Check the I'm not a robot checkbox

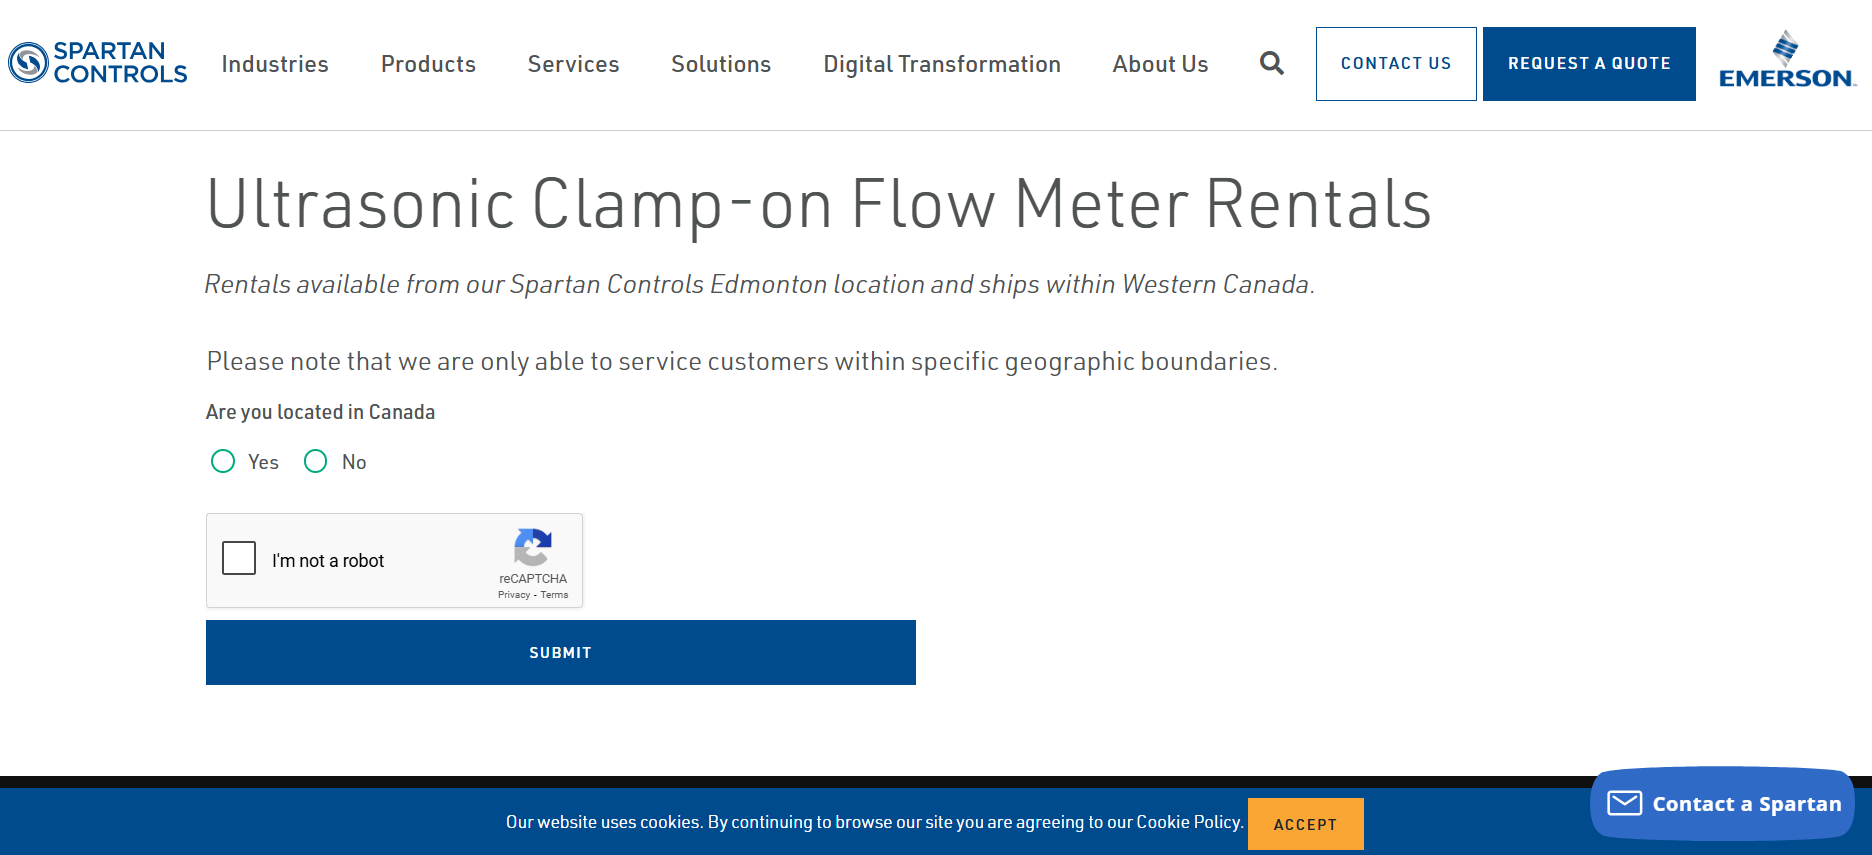click(239, 559)
